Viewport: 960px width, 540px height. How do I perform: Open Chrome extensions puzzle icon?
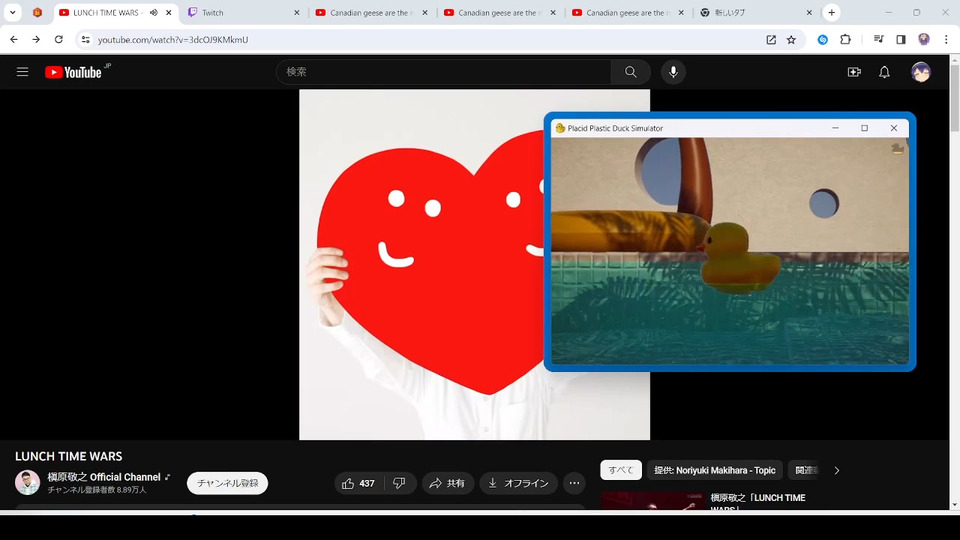click(x=846, y=39)
